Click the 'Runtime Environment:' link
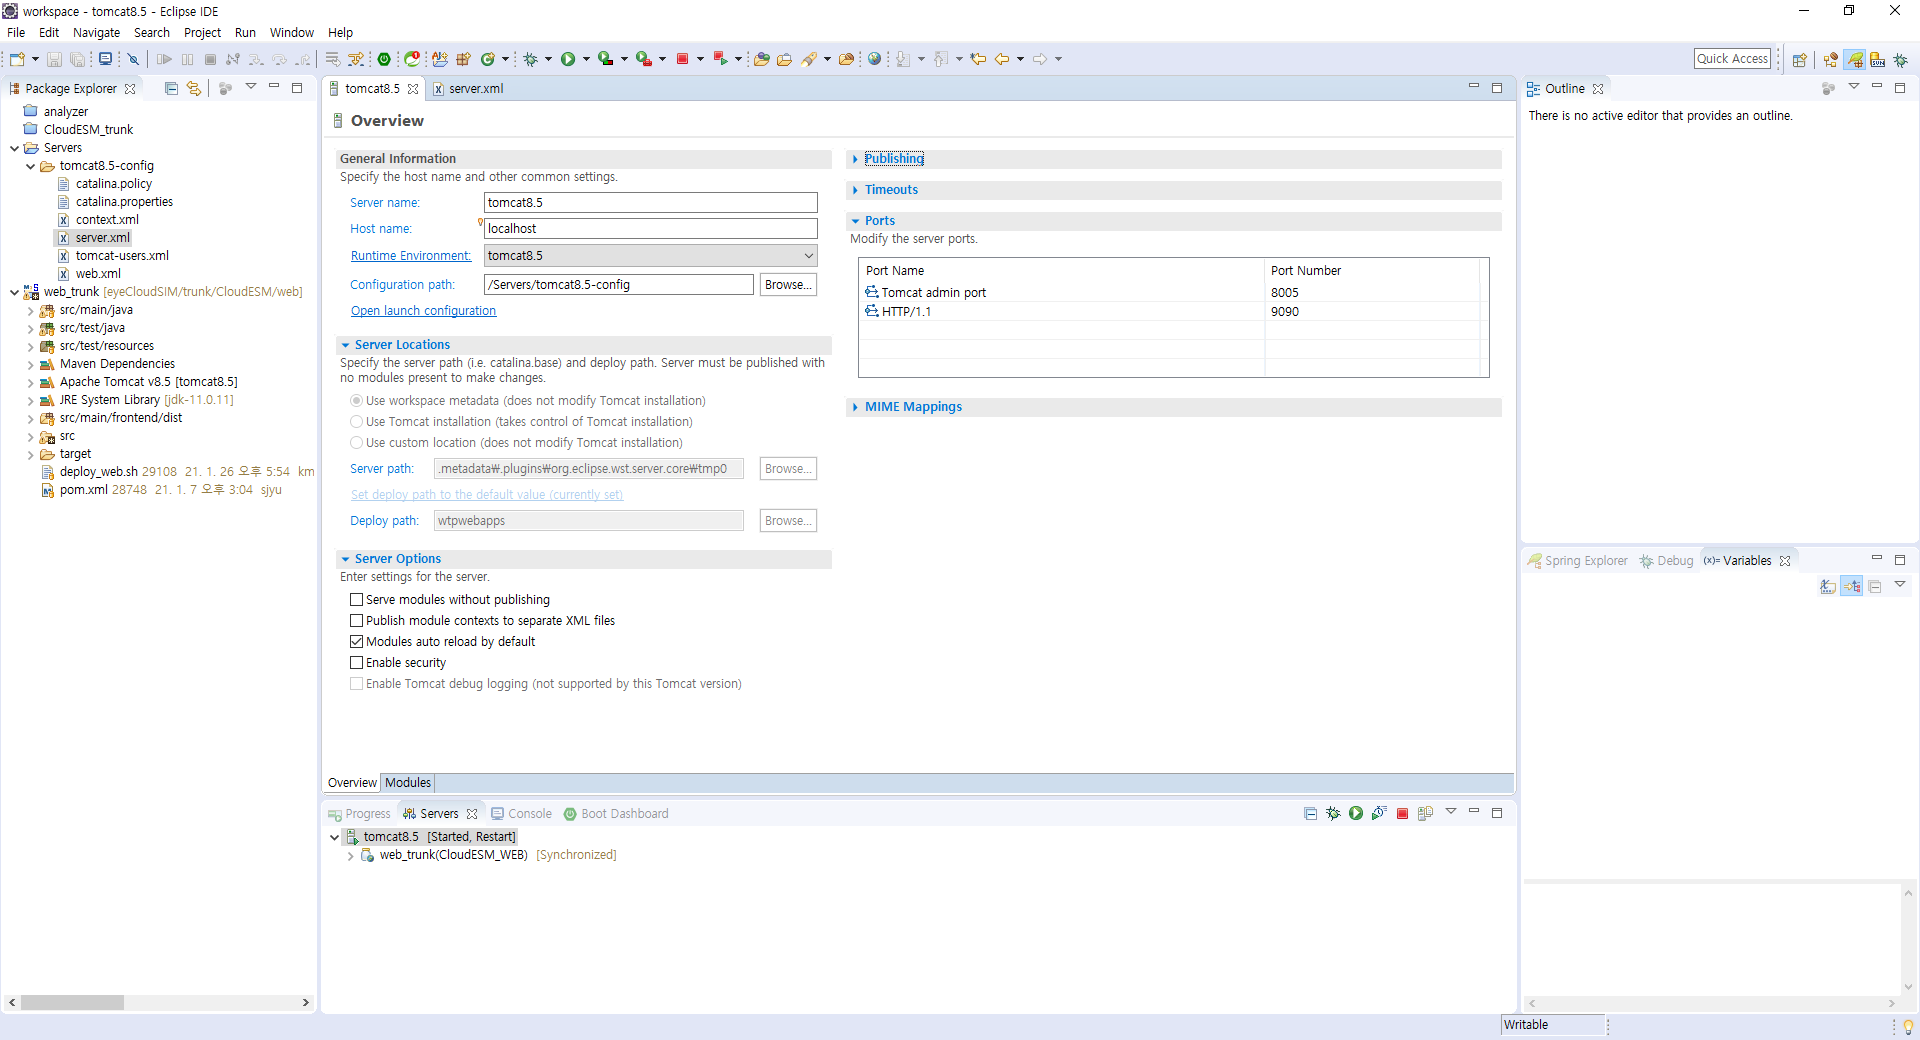Viewport: 1920px width, 1040px height. (410, 256)
